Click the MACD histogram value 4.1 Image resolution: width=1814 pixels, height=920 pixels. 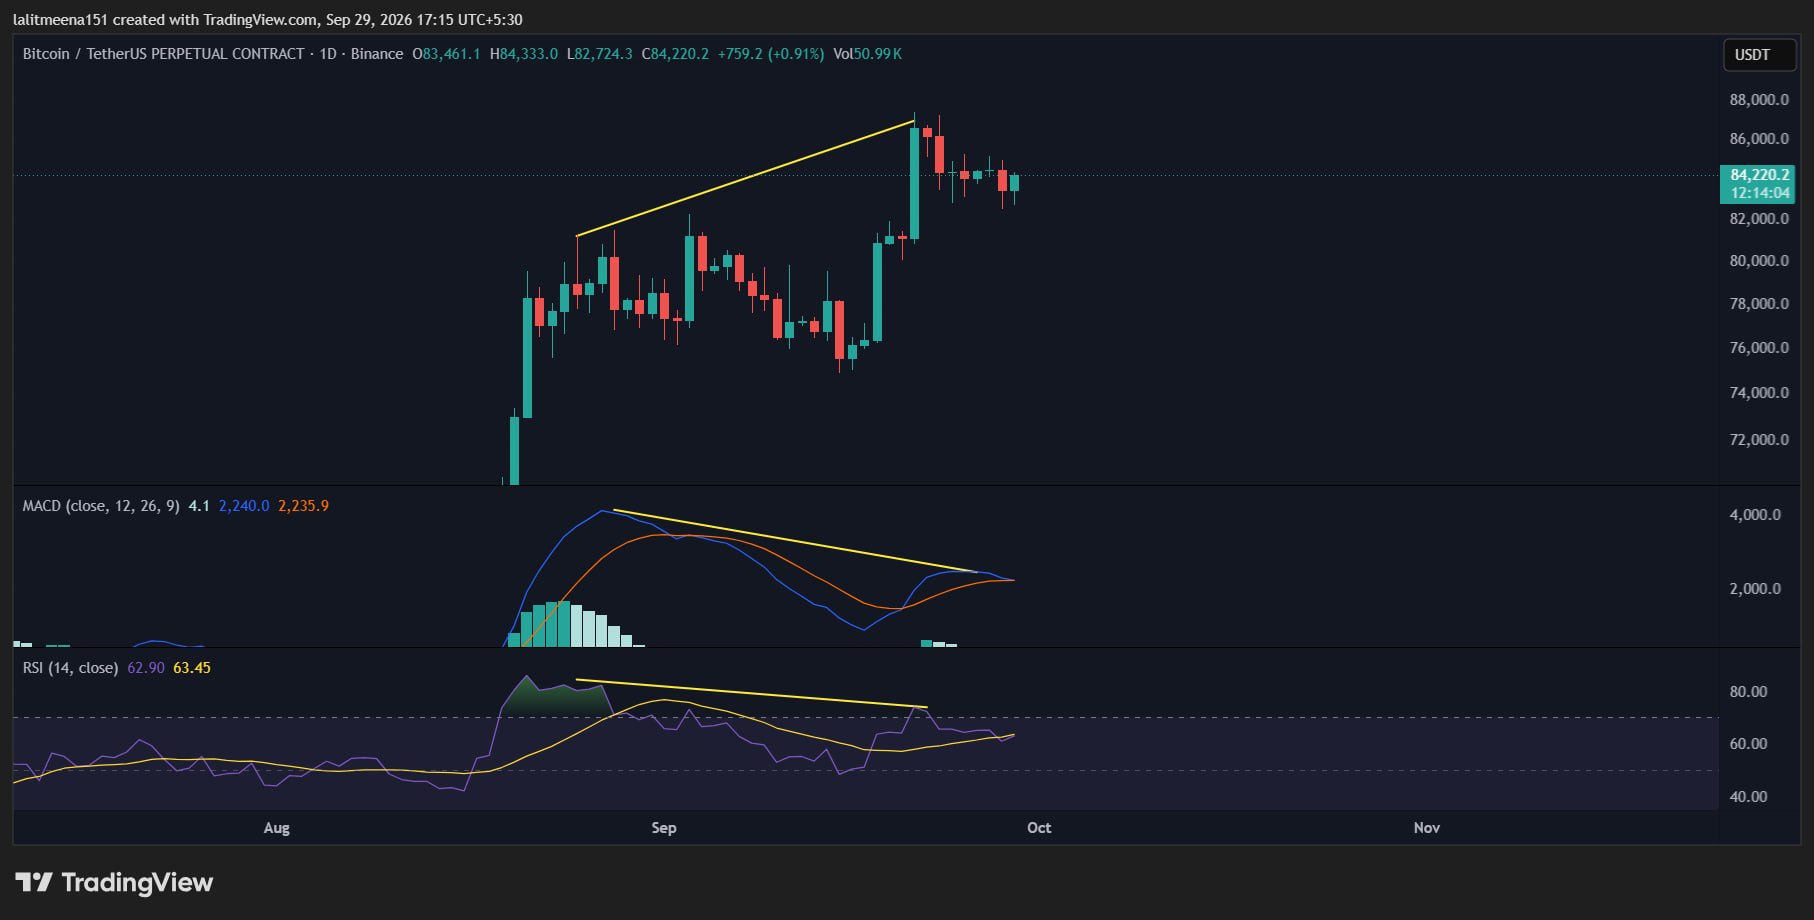click(x=199, y=506)
